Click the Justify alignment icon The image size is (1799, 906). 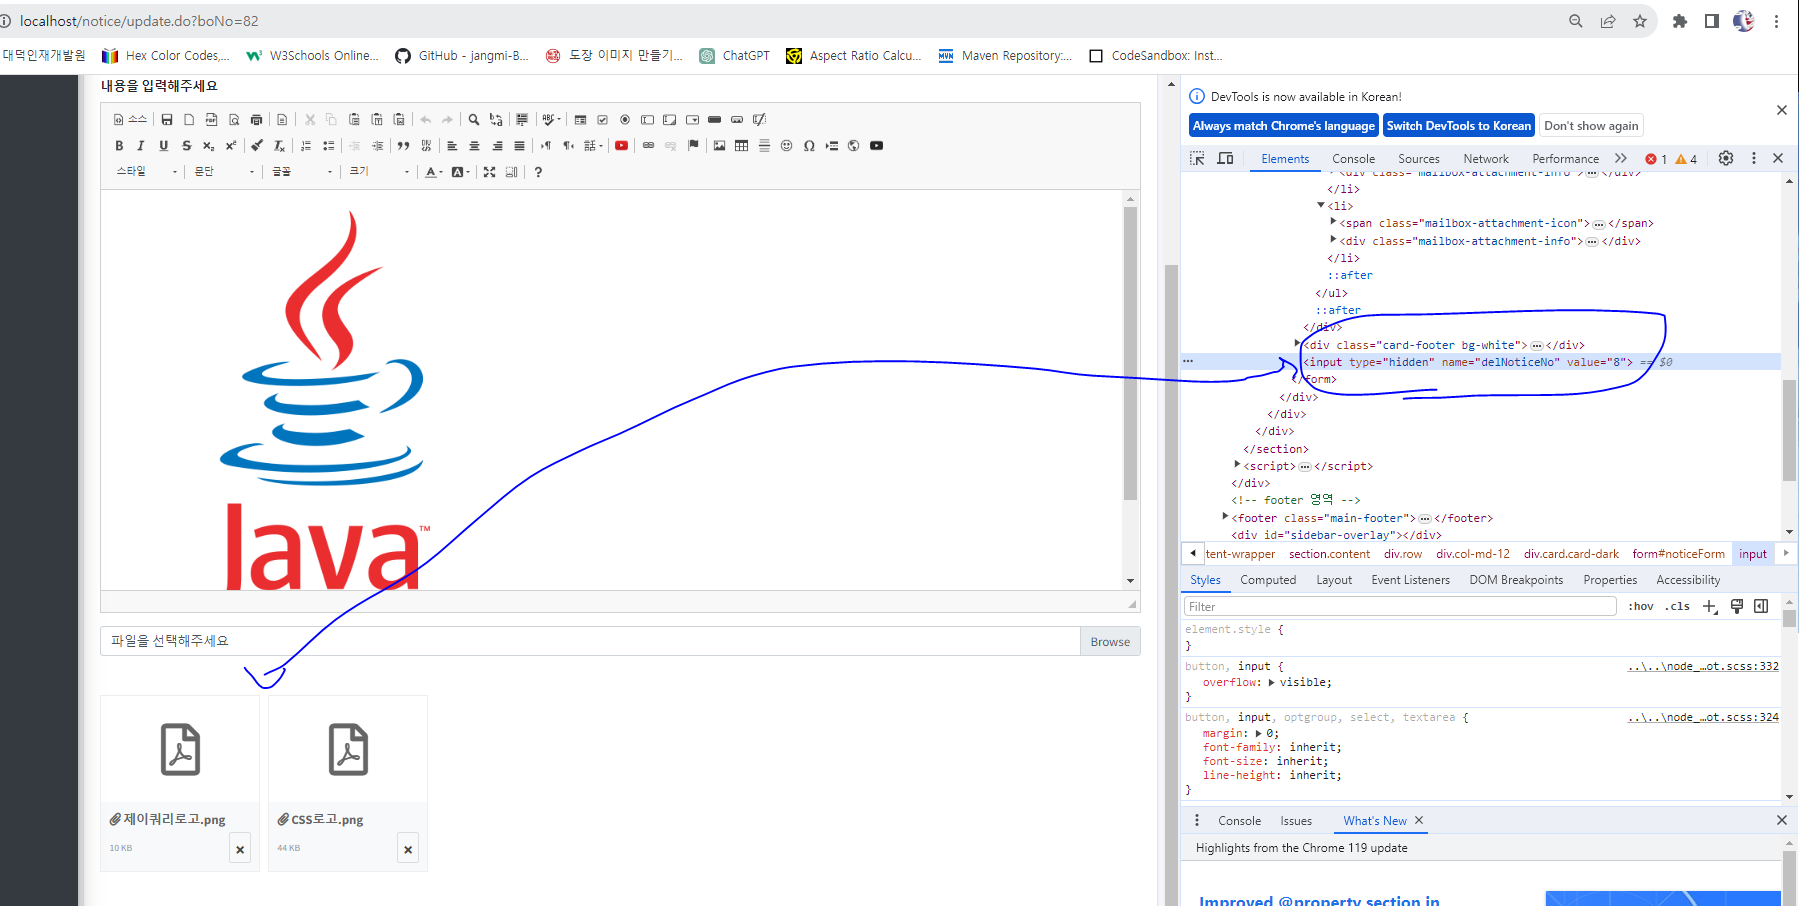point(519,146)
